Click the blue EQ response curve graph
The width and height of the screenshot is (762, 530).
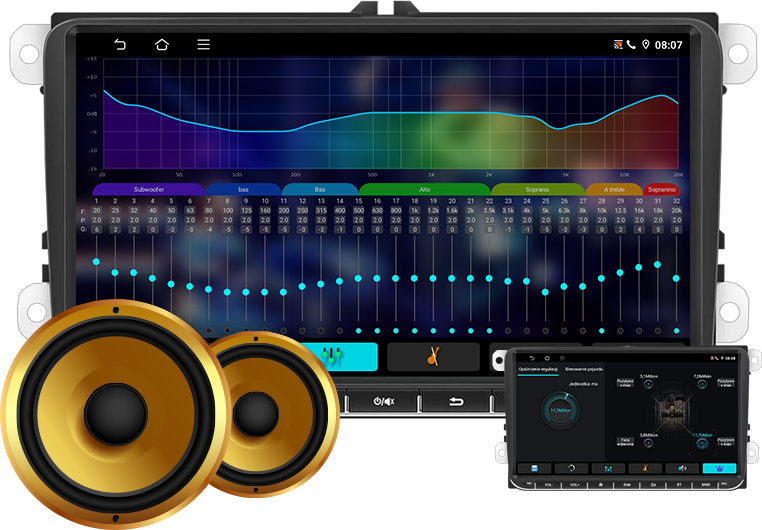[x=390, y=115]
